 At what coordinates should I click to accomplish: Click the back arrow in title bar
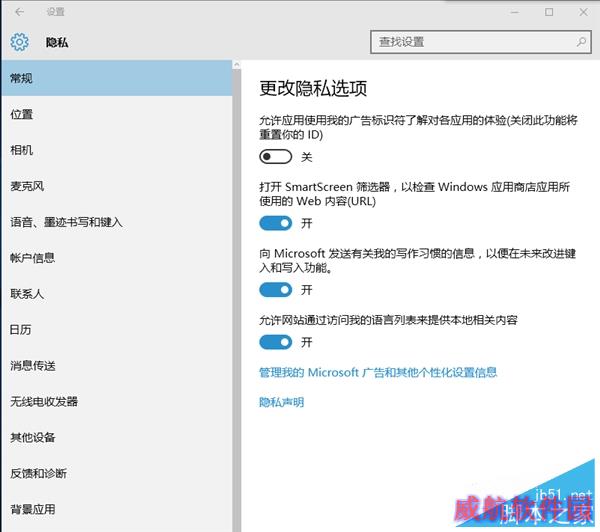click(x=19, y=12)
